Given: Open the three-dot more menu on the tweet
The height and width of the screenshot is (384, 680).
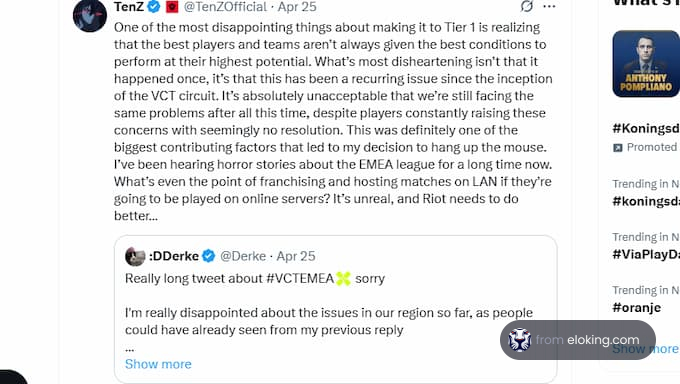Looking at the screenshot, I should [x=549, y=7].
